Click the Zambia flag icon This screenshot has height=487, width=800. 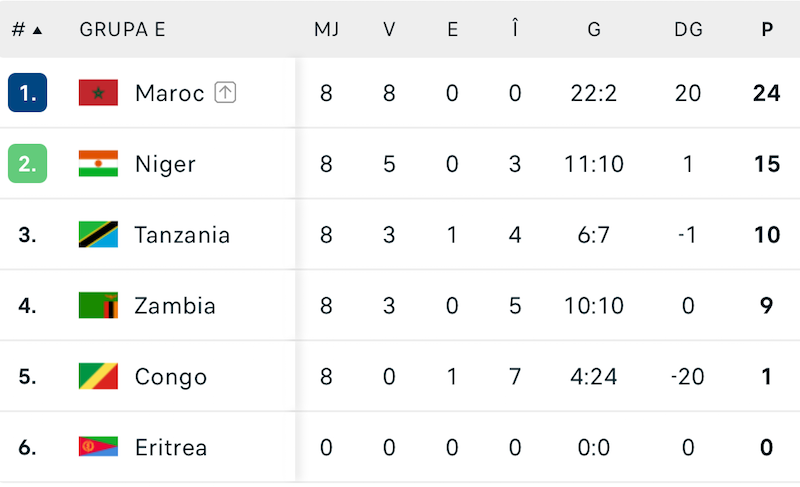(98, 305)
